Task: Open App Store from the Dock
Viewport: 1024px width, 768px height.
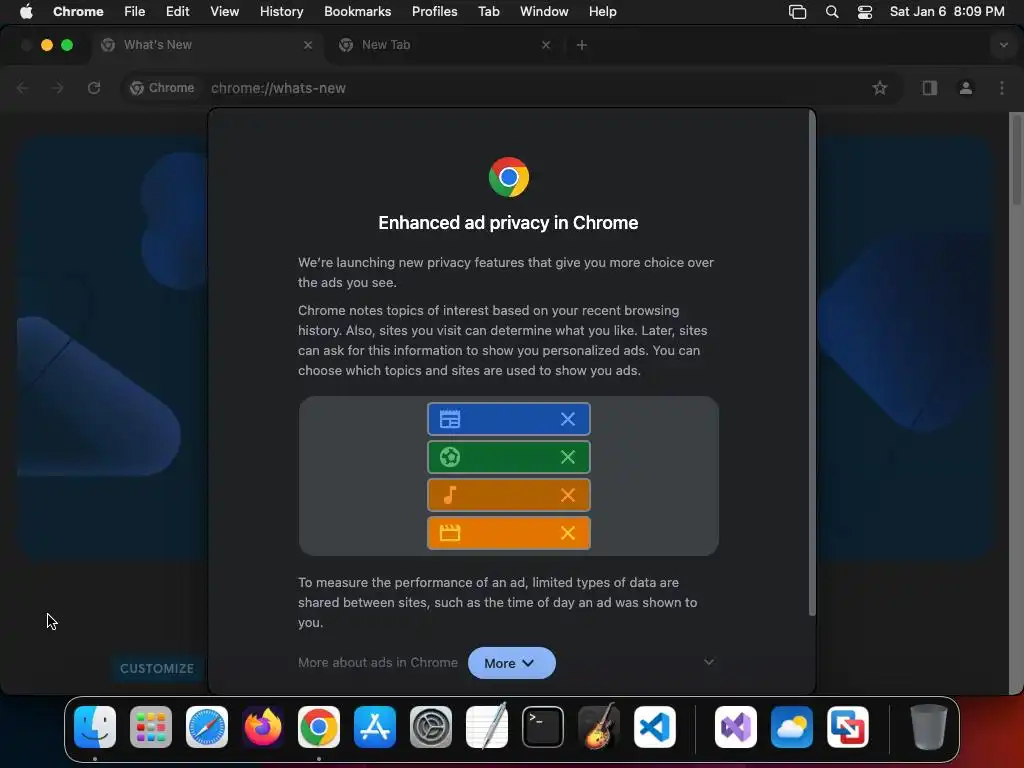Action: (x=375, y=727)
